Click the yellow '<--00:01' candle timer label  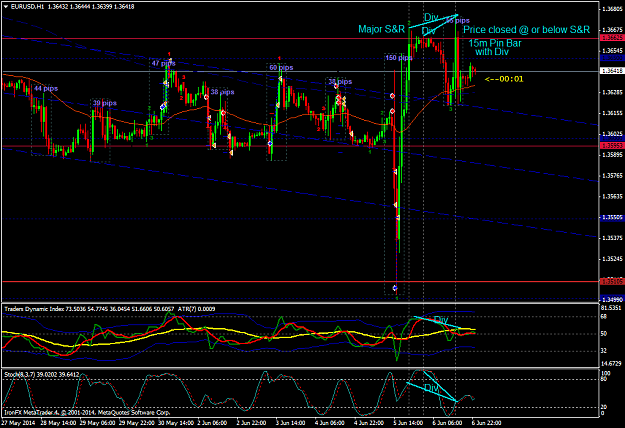[504, 79]
